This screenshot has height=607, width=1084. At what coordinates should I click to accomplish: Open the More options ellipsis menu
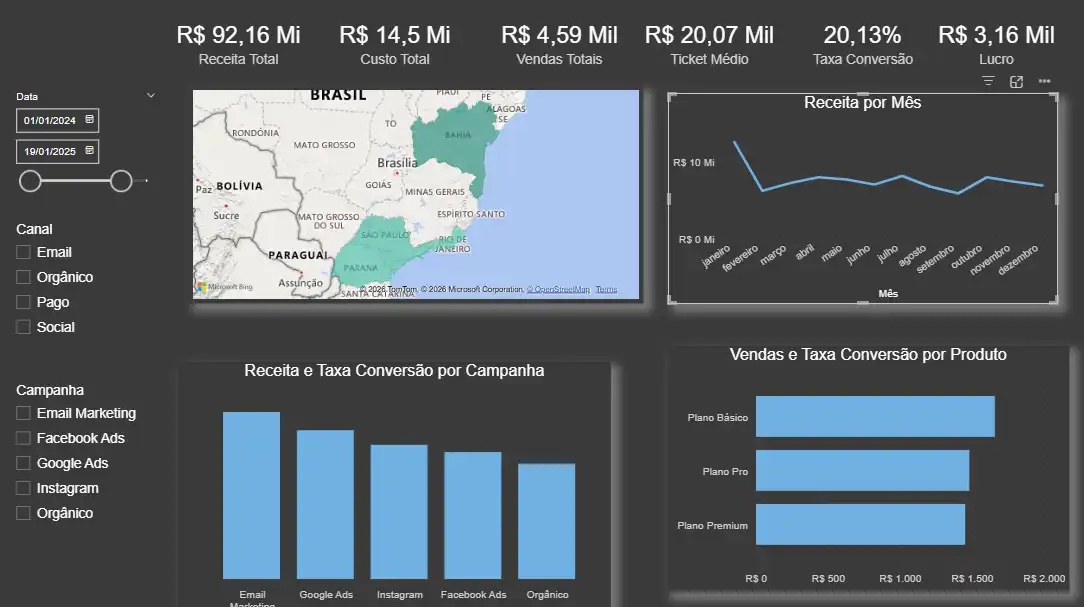point(1044,82)
